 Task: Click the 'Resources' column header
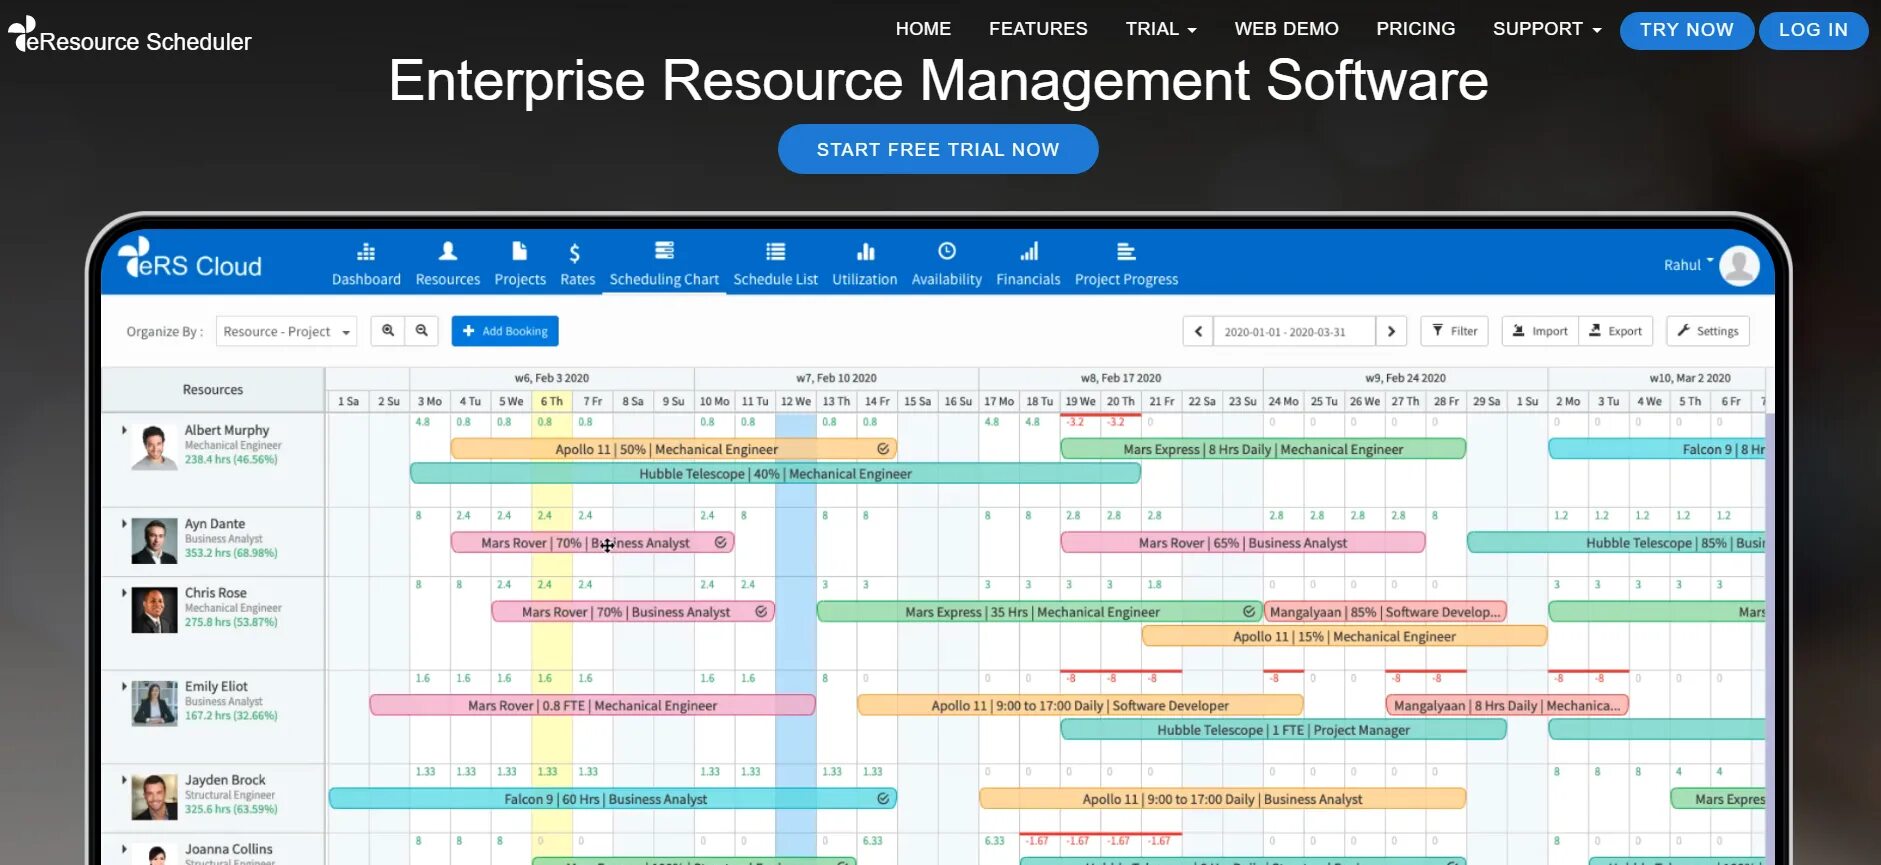click(212, 389)
